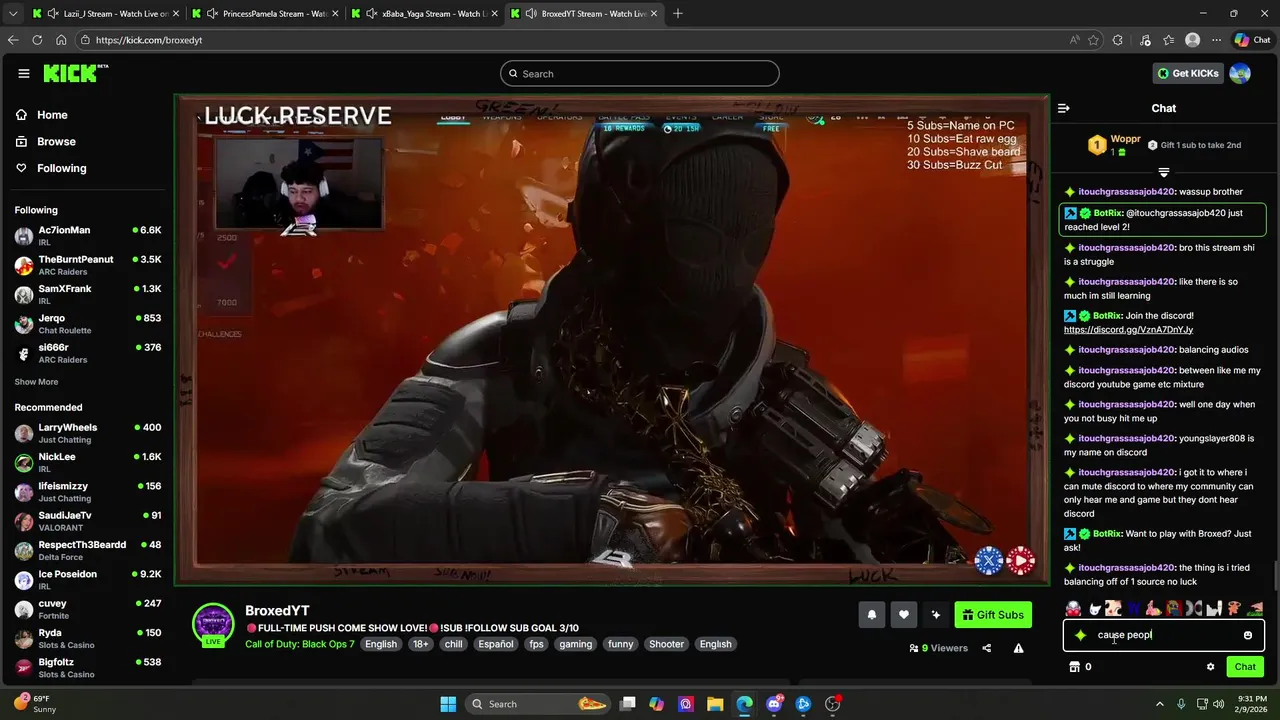Viewport: 1280px width, 720px height.
Task: Select the 18+ tag
Action: pyautogui.click(x=421, y=644)
